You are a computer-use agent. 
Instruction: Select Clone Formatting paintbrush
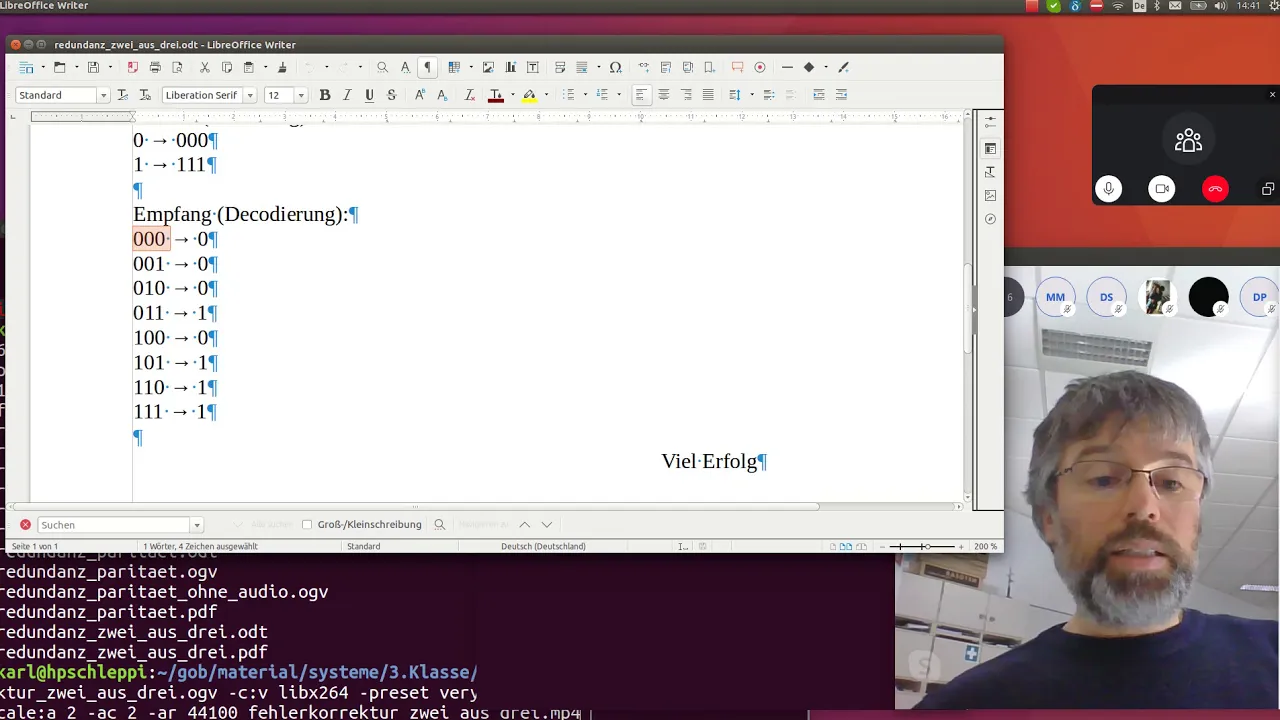click(282, 67)
